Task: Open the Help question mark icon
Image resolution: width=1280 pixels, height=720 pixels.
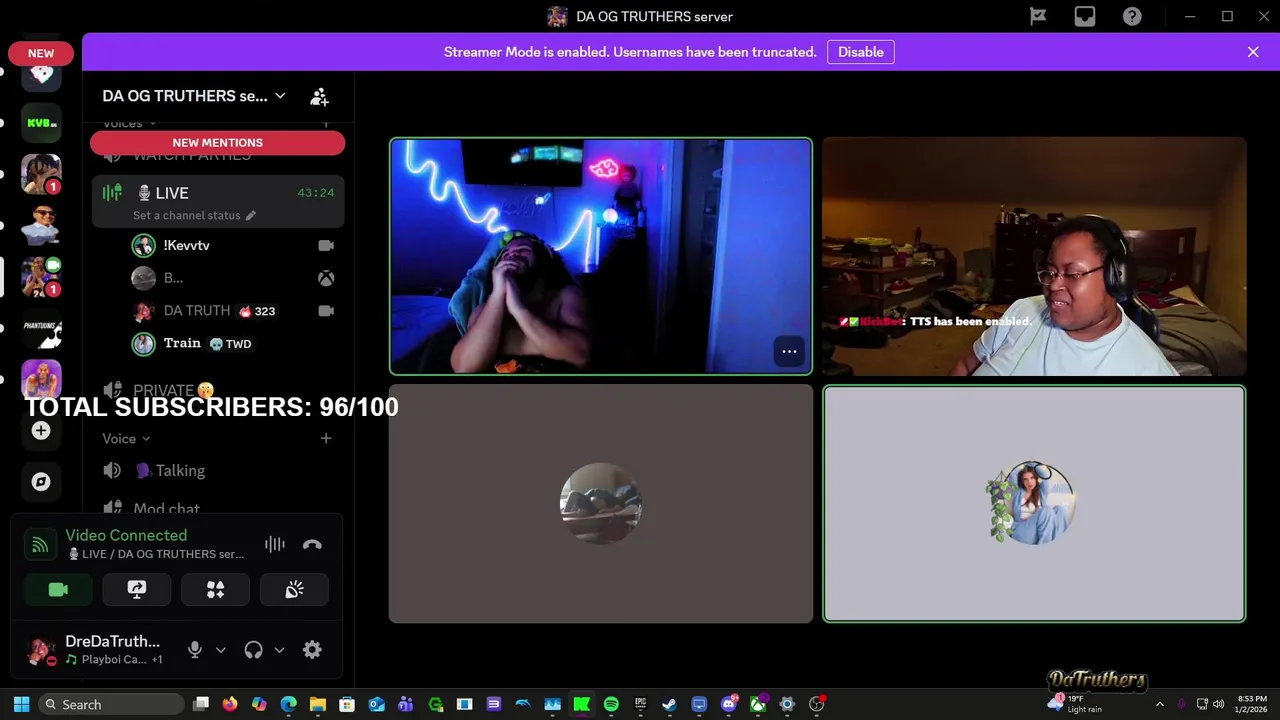Action: [1132, 16]
